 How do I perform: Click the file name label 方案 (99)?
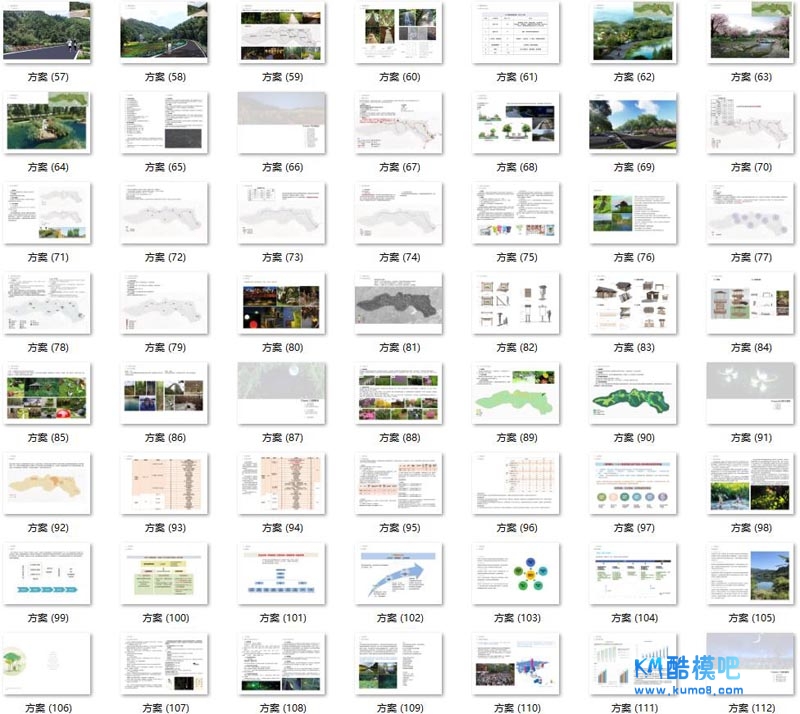click(x=45, y=618)
